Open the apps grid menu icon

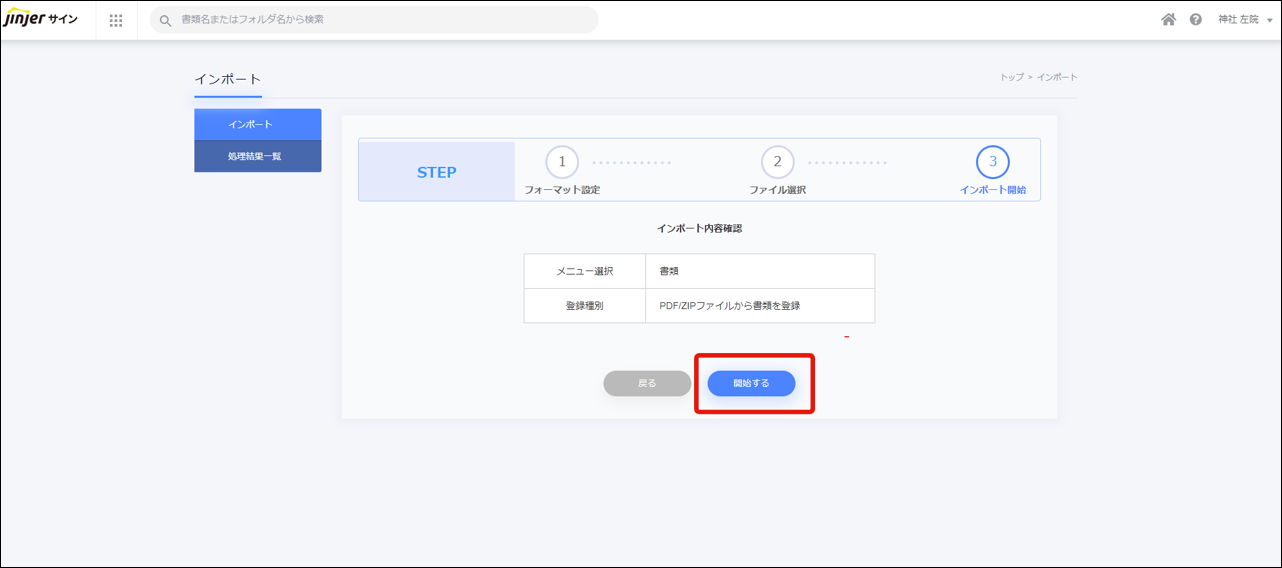pyautogui.click(x=116, y=20)
